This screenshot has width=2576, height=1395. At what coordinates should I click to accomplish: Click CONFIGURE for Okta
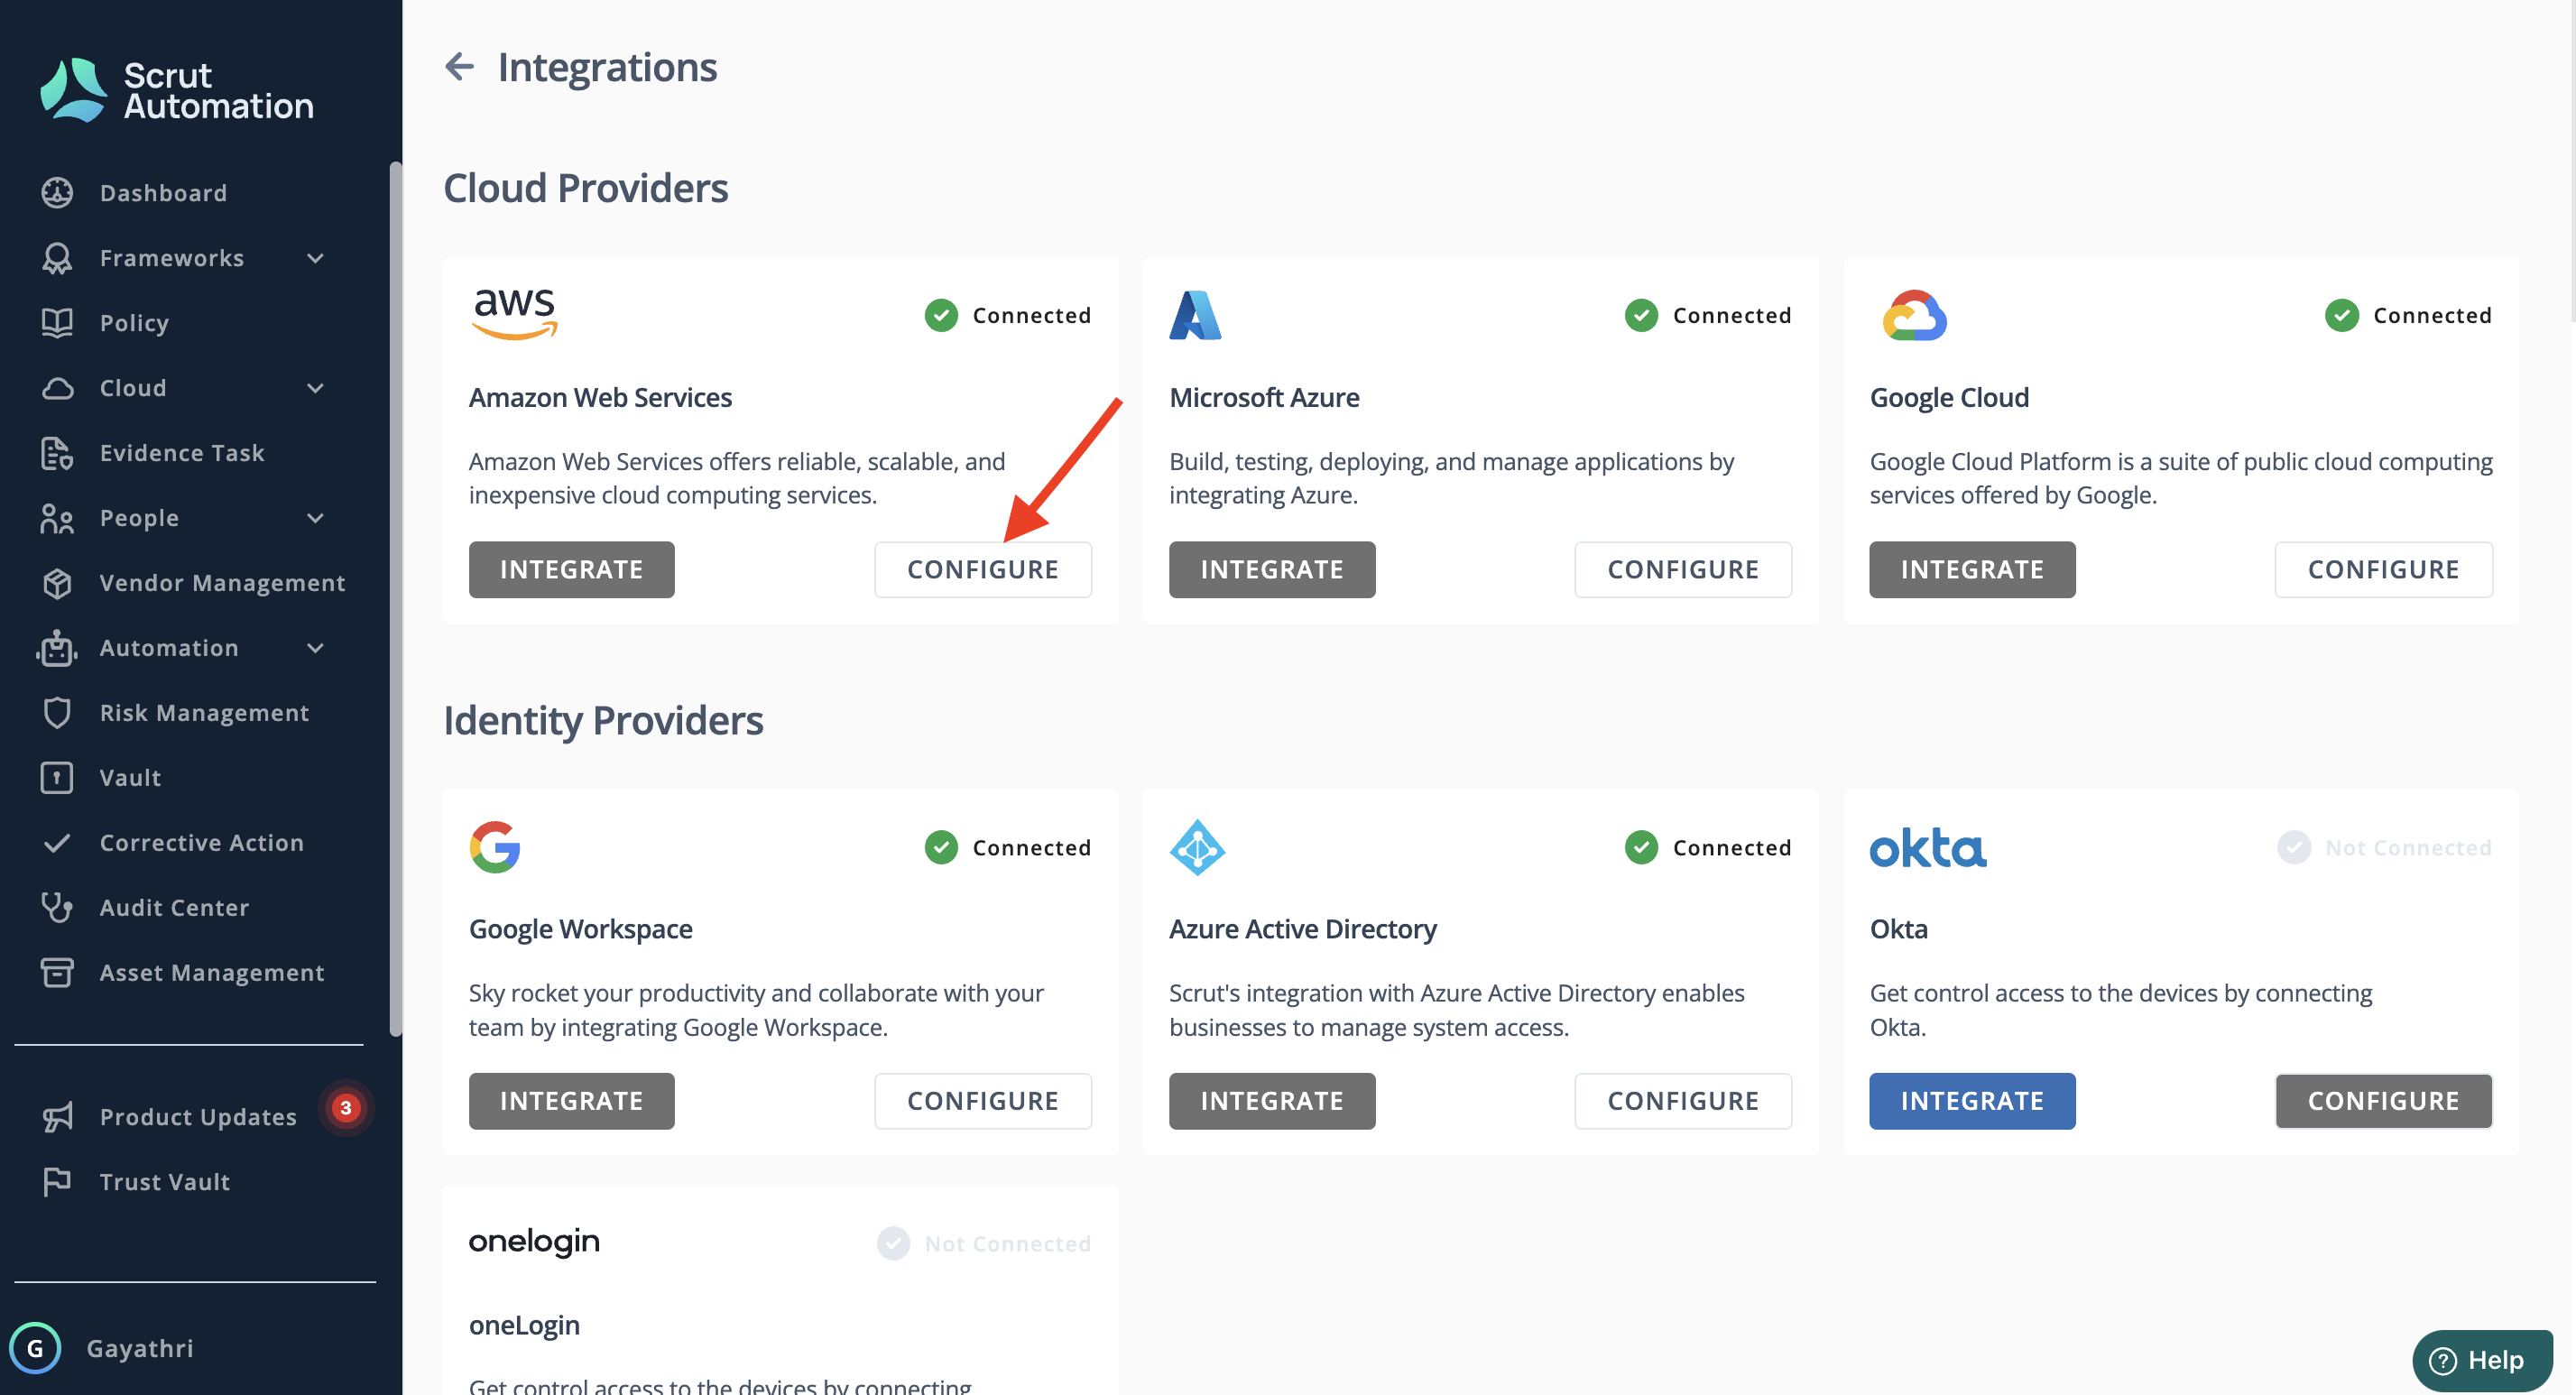click(2383, 1101)
